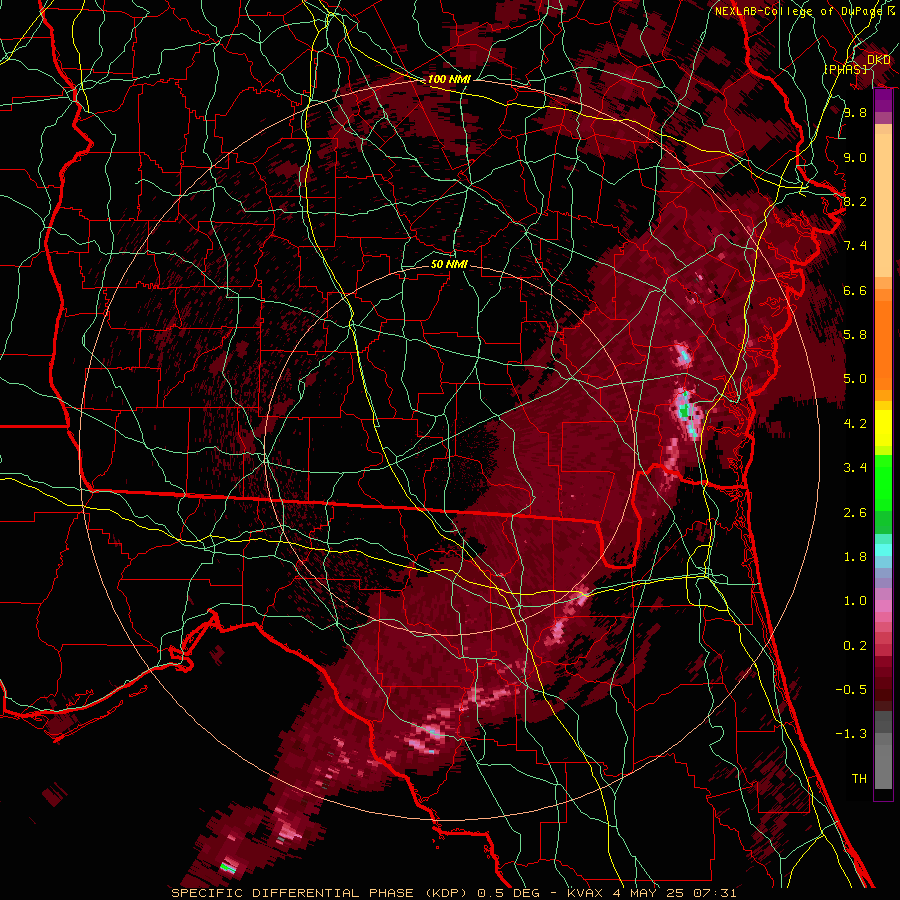Select the 9.8 value on the color scale
Screen dimensions: 900x900
click(855, 112)
